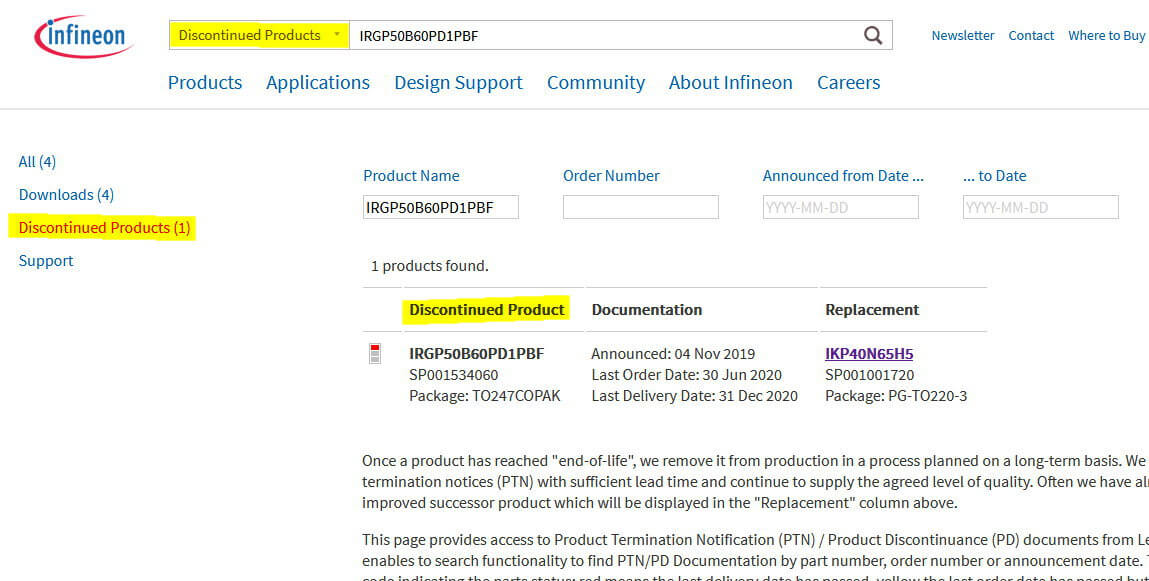The height and width of the screenshot is (581, 1149).
Task: Open the Newsletter link
Action: pyautogui.click(x=962, y=35)
